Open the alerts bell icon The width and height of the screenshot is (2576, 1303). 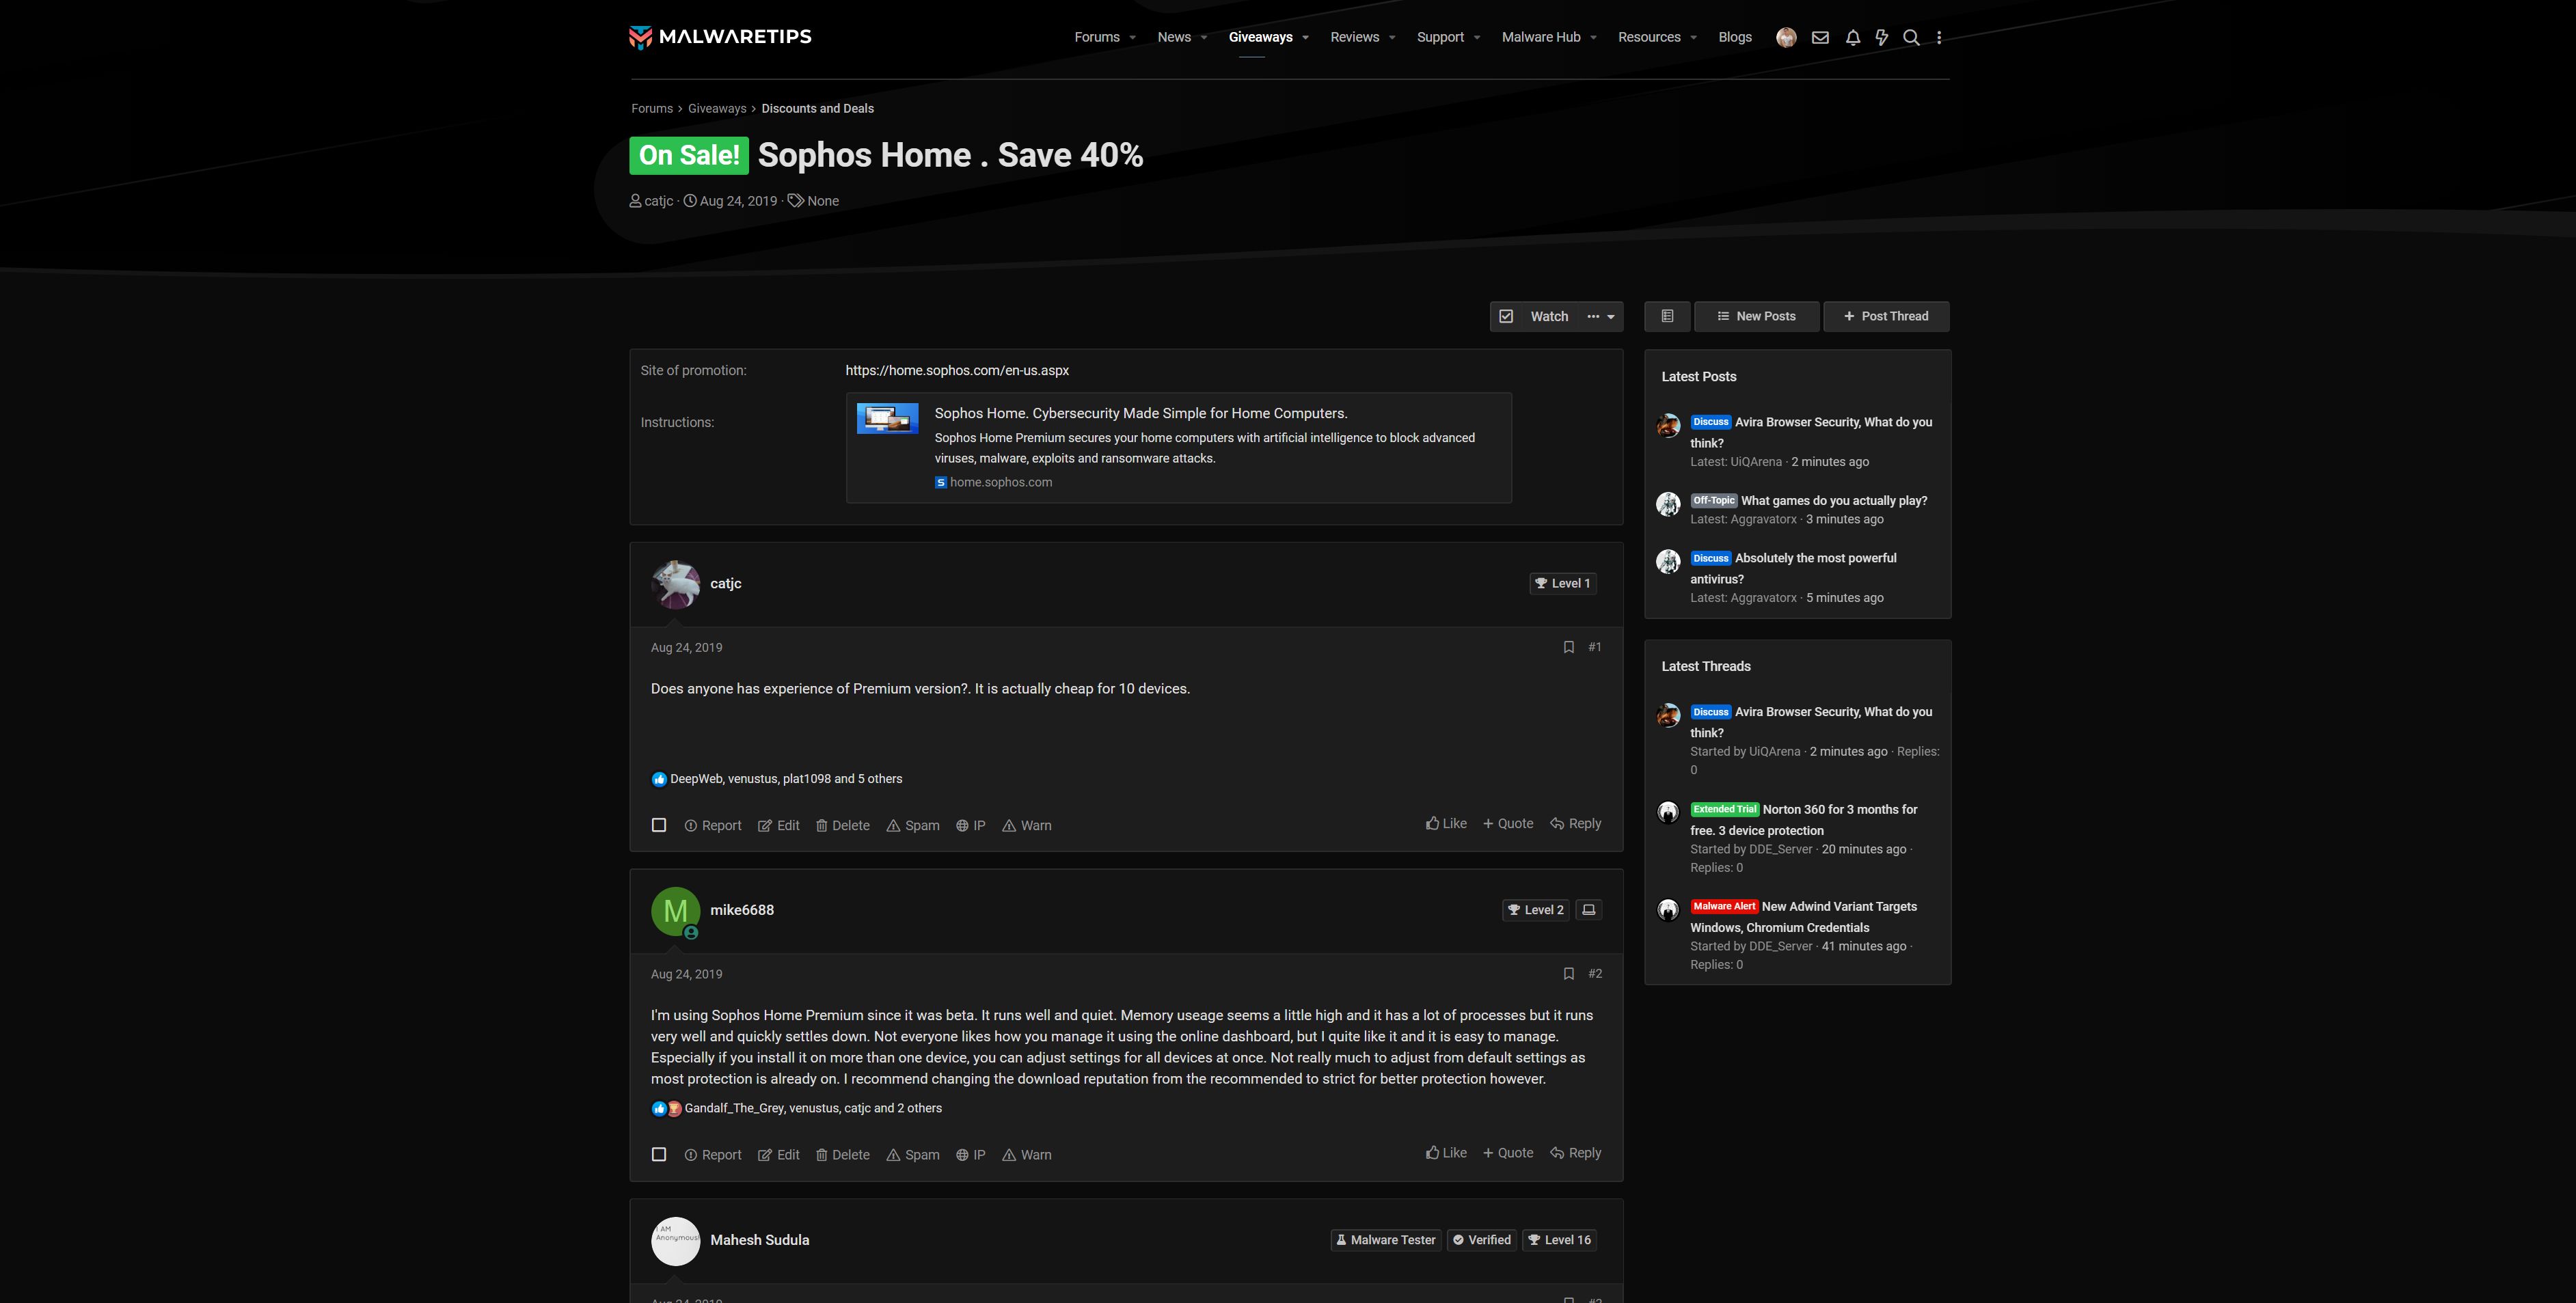click(x=1852, y=37)
